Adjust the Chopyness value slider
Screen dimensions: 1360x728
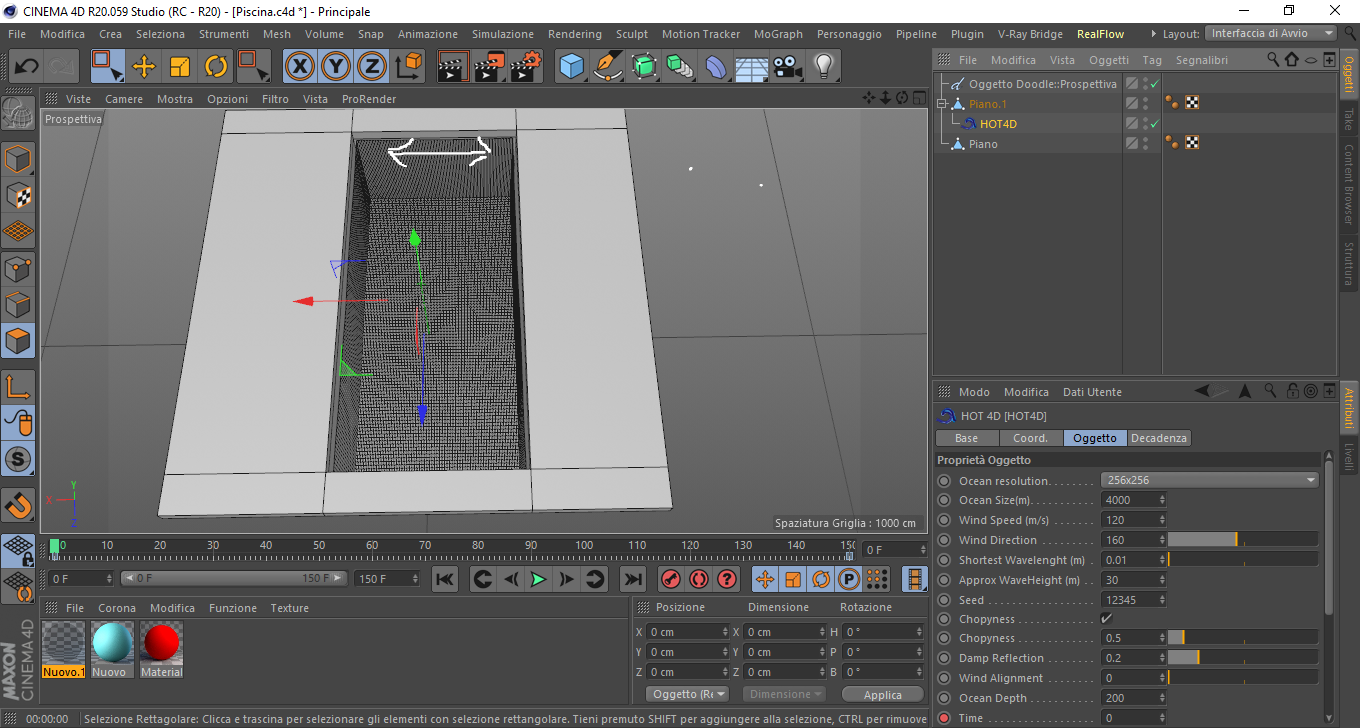pyautogui.click(x=1243, y=638)
